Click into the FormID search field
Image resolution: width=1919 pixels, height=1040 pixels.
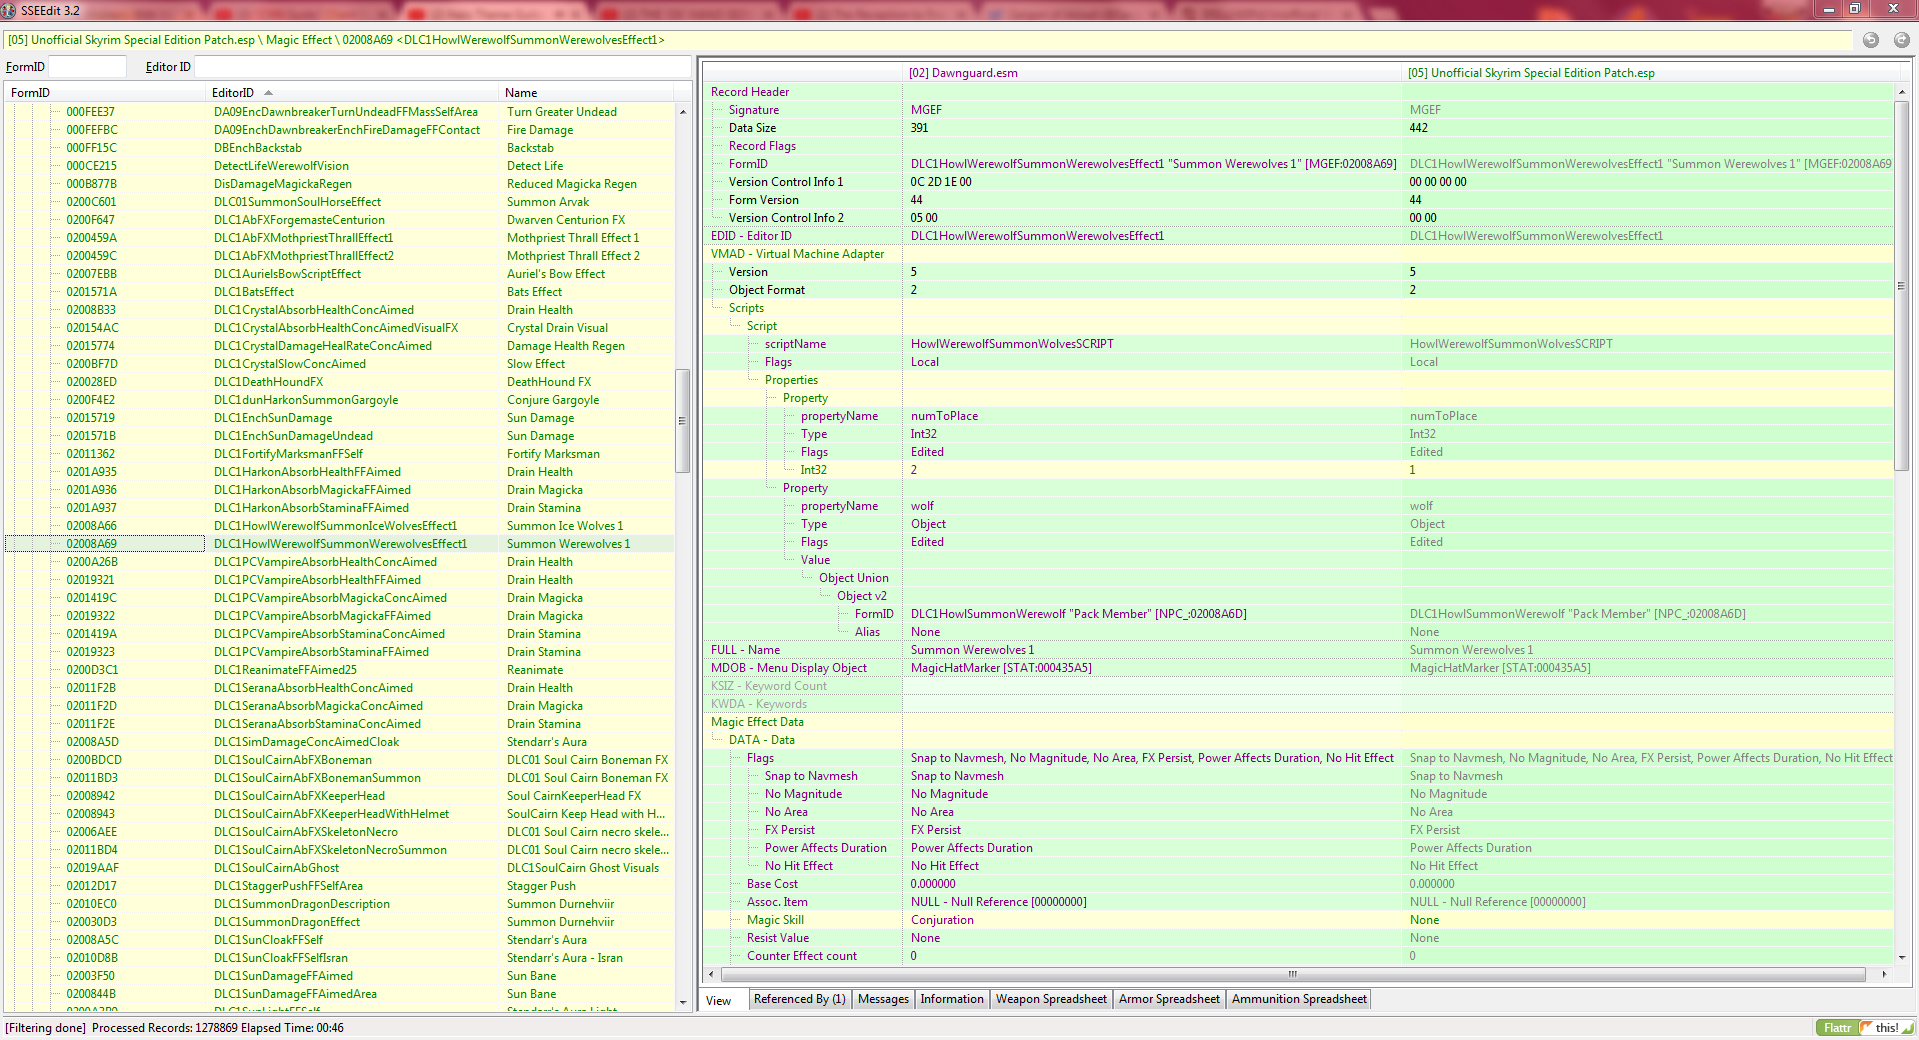pos(88,67)
